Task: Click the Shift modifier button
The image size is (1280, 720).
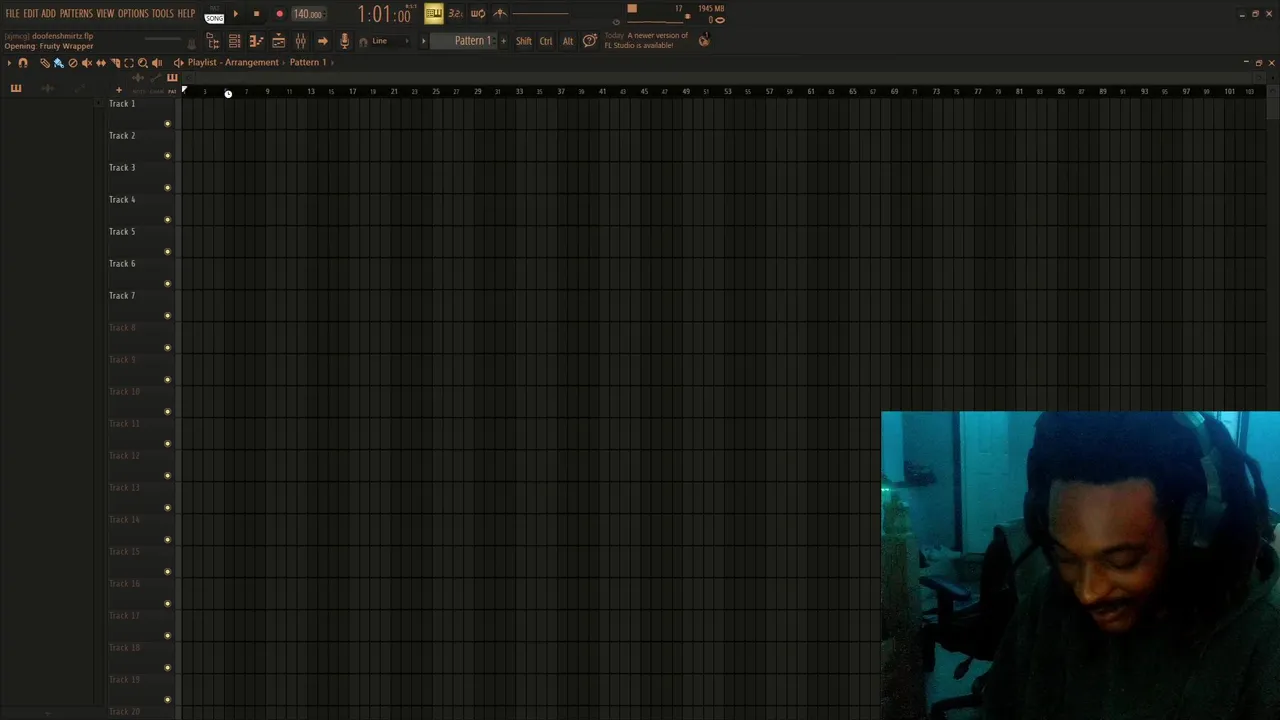Action: pos(524,41)
